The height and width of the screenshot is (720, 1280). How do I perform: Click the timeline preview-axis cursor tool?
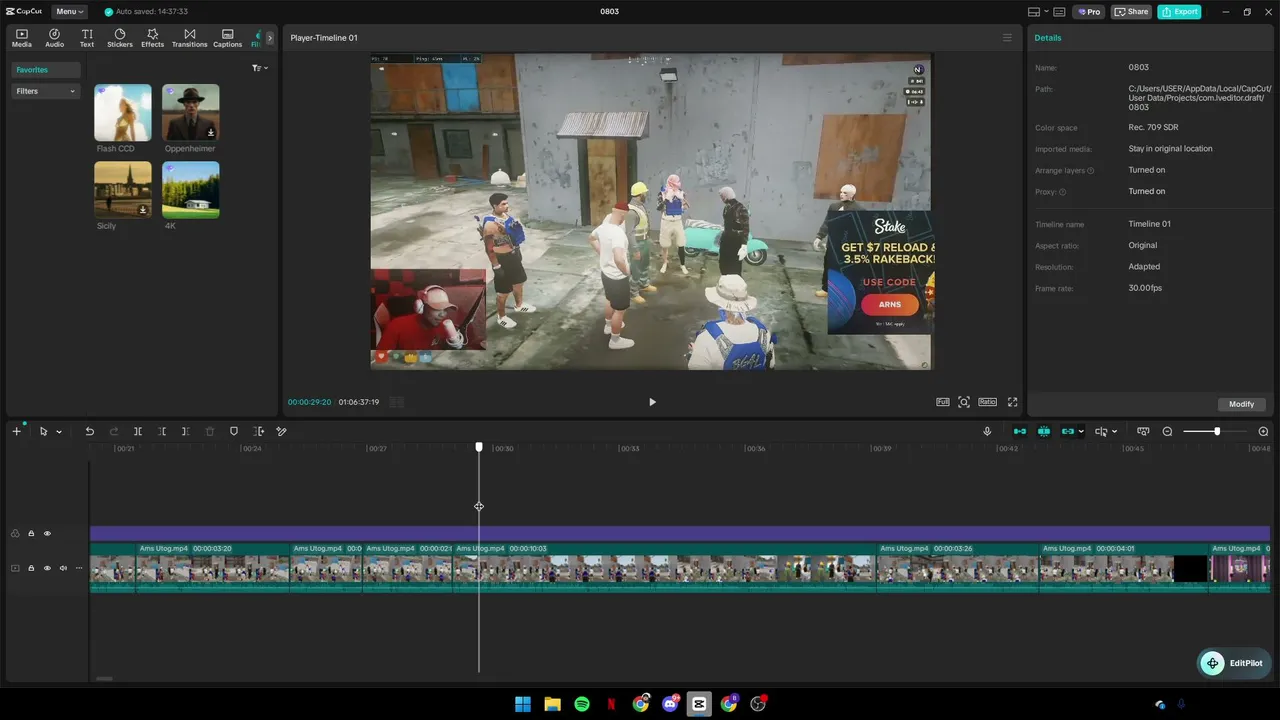1101,432
